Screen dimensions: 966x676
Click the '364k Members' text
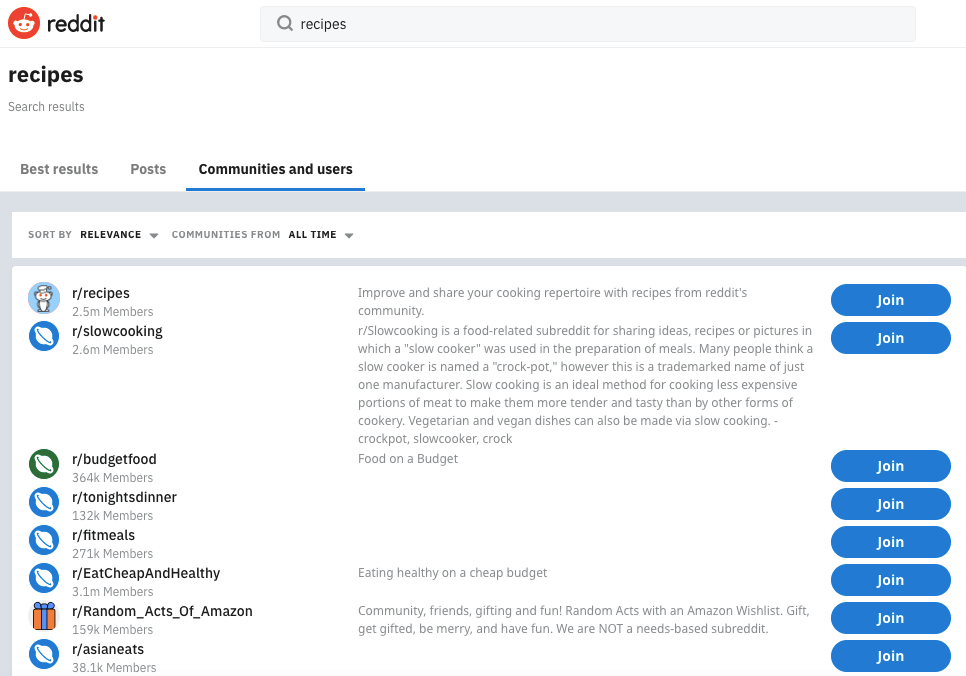click(113, 478)
